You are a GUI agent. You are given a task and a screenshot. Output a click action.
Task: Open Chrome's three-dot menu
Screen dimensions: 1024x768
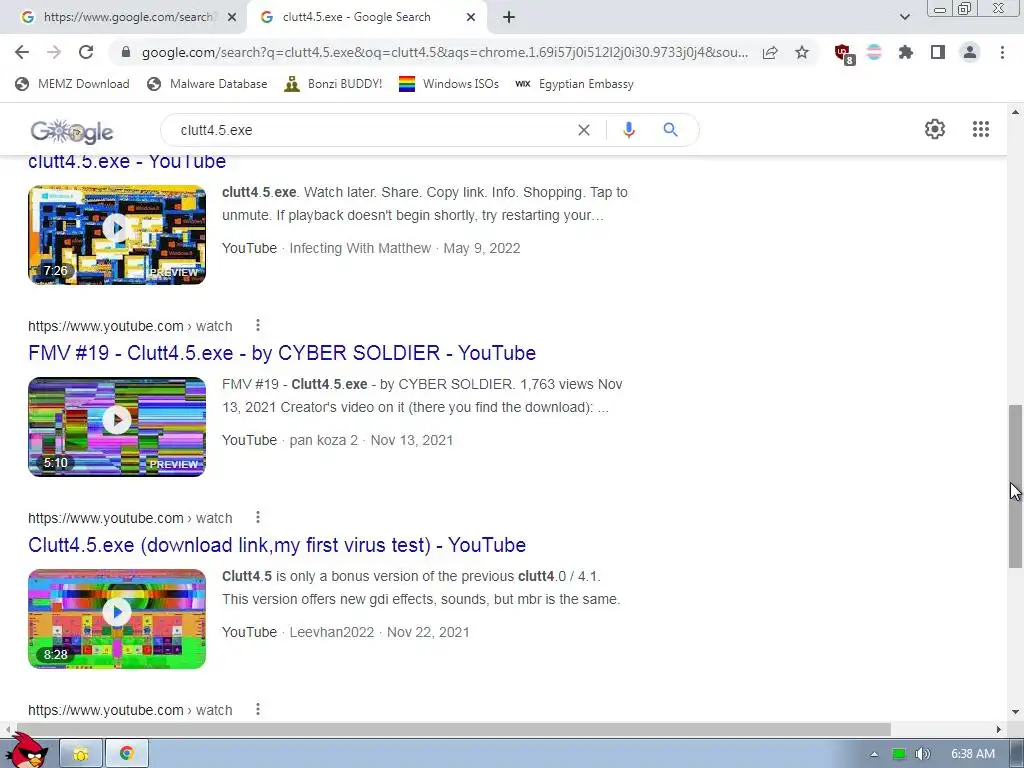[x=1002, y=52]
